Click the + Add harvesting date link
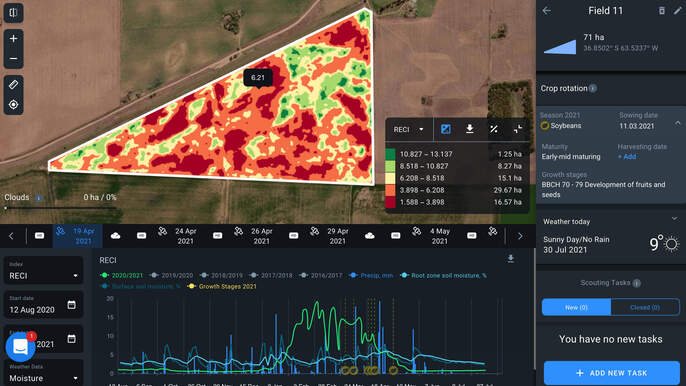This screenshot has height=386, width=686. click(627, 157)
